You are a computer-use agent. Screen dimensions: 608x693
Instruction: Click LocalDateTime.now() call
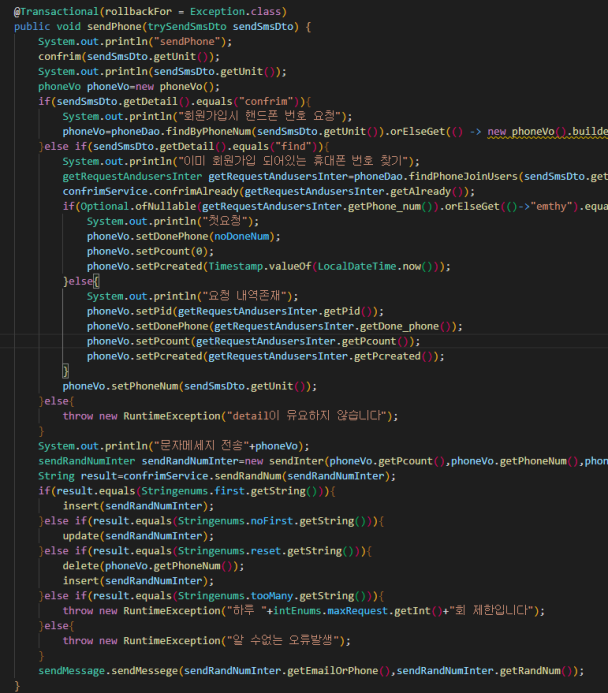click(375, 267)
